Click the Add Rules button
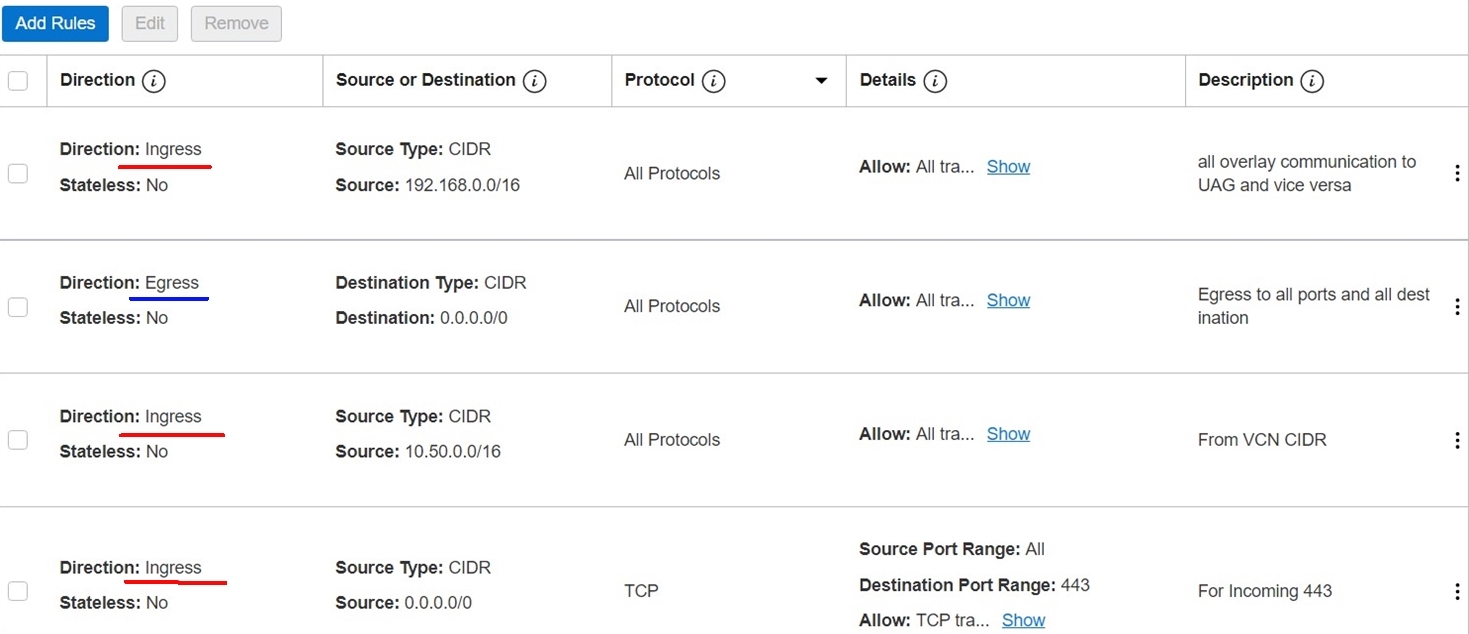 coord(55,23)
